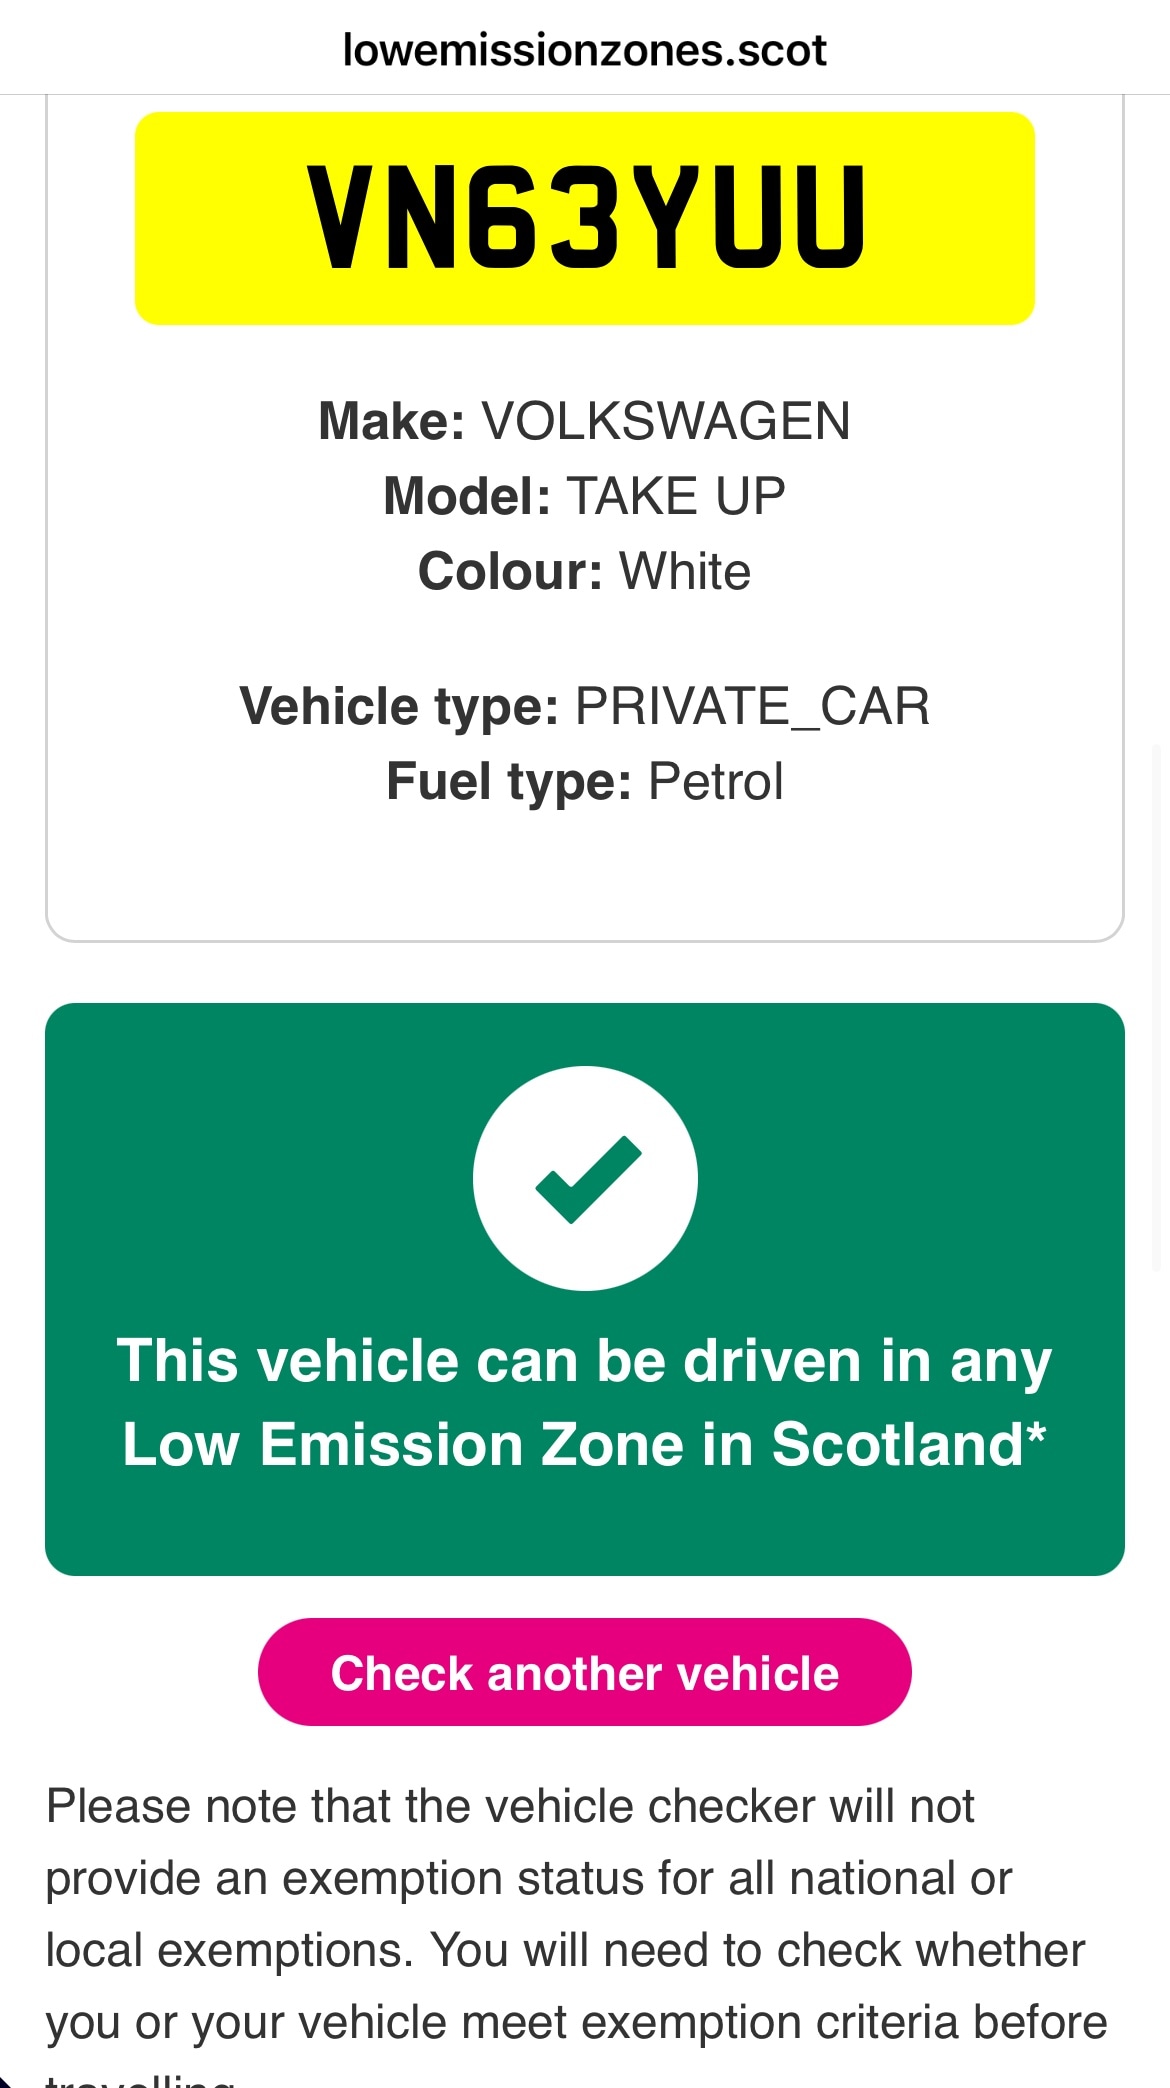The width and height of the screenshot is (1170, 2088).
Task: Click the "Please note" exemption paragraph
Action: point(575,1914)
